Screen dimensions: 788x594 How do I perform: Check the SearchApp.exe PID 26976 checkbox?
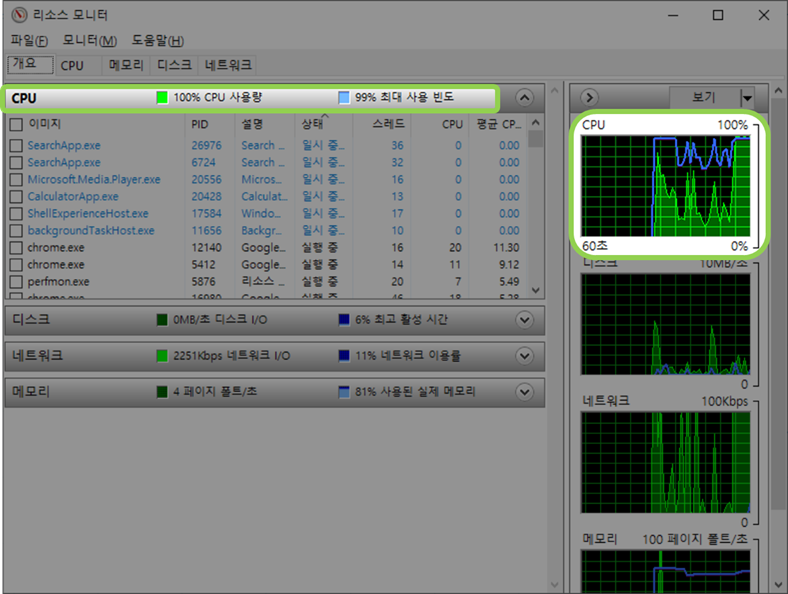[16, 145]
